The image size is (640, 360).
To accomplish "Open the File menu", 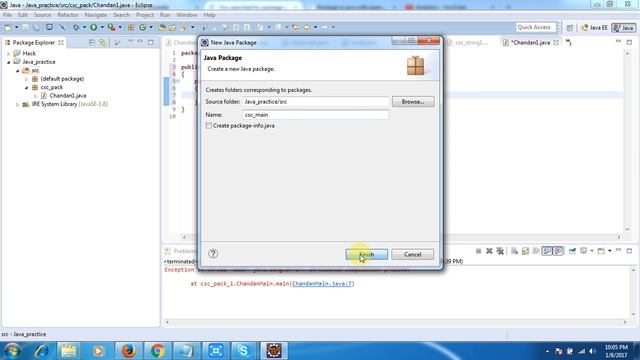I will click(x=7, y=15).
